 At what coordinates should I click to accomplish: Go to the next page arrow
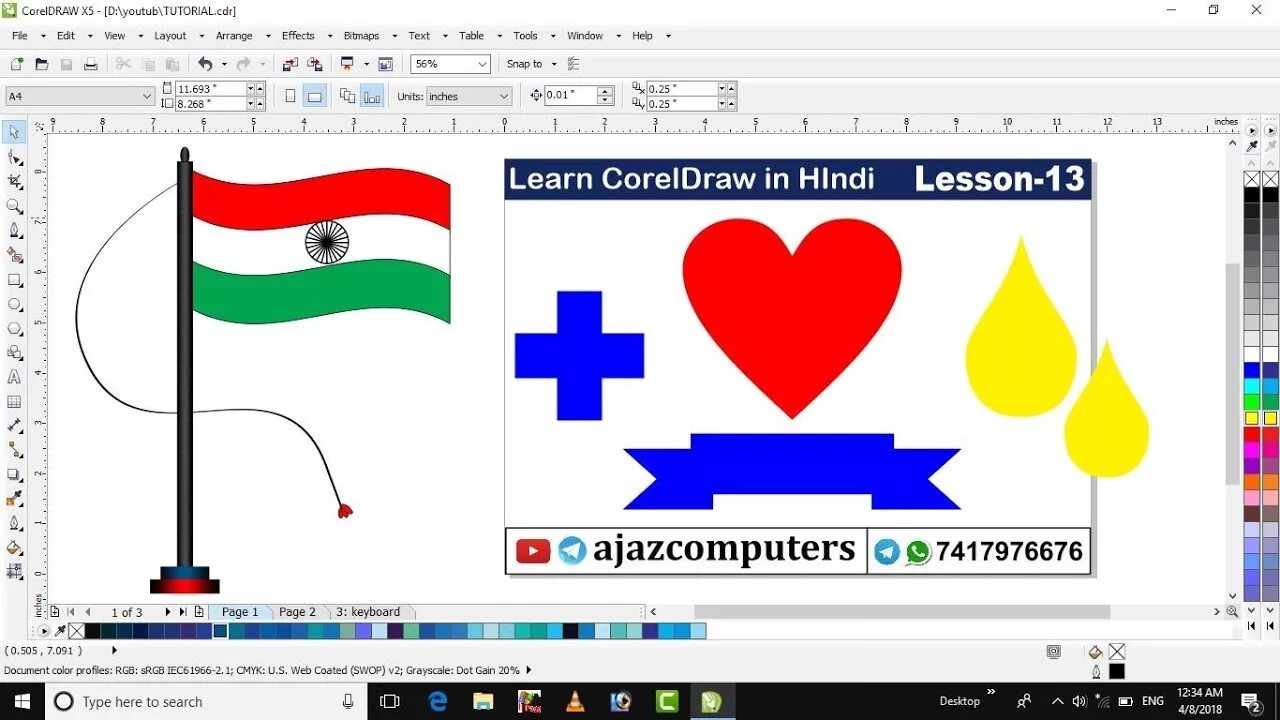pos(167,612)
